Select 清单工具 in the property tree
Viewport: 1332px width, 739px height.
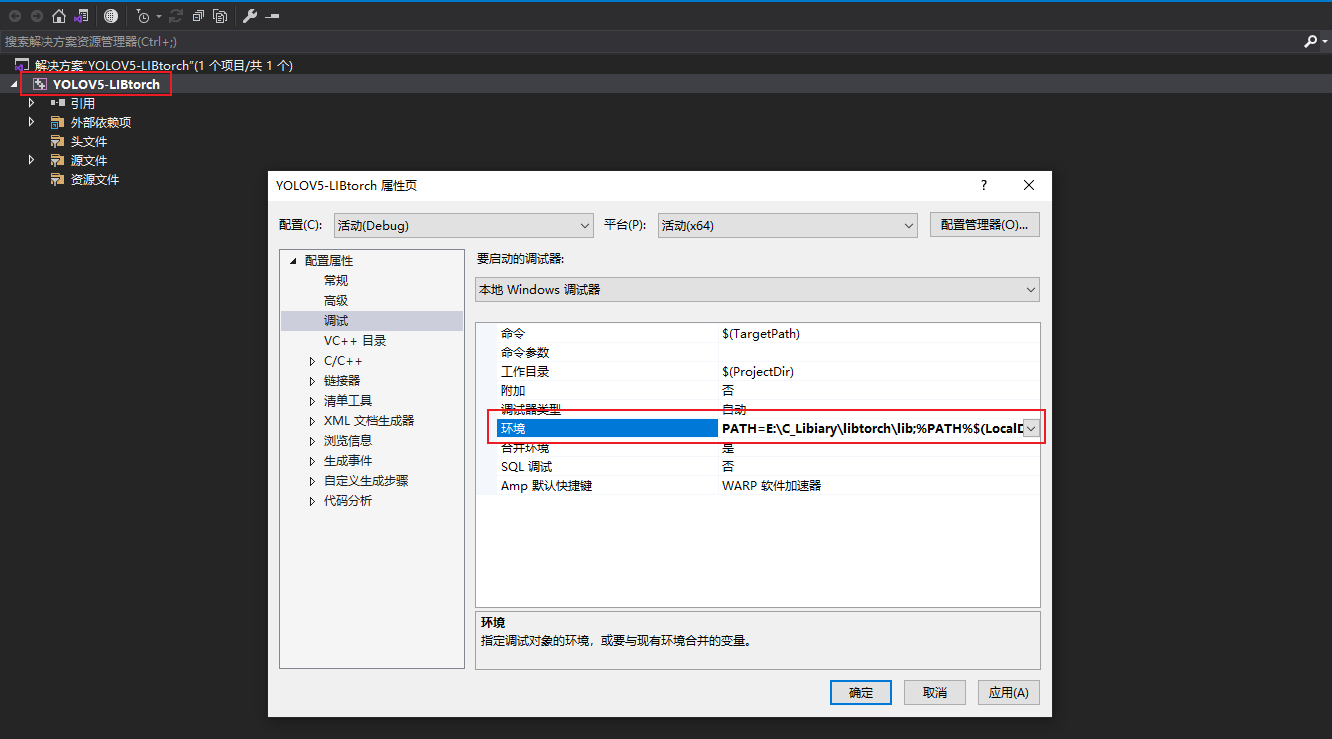pyautogui.click(x=348, y=401)
